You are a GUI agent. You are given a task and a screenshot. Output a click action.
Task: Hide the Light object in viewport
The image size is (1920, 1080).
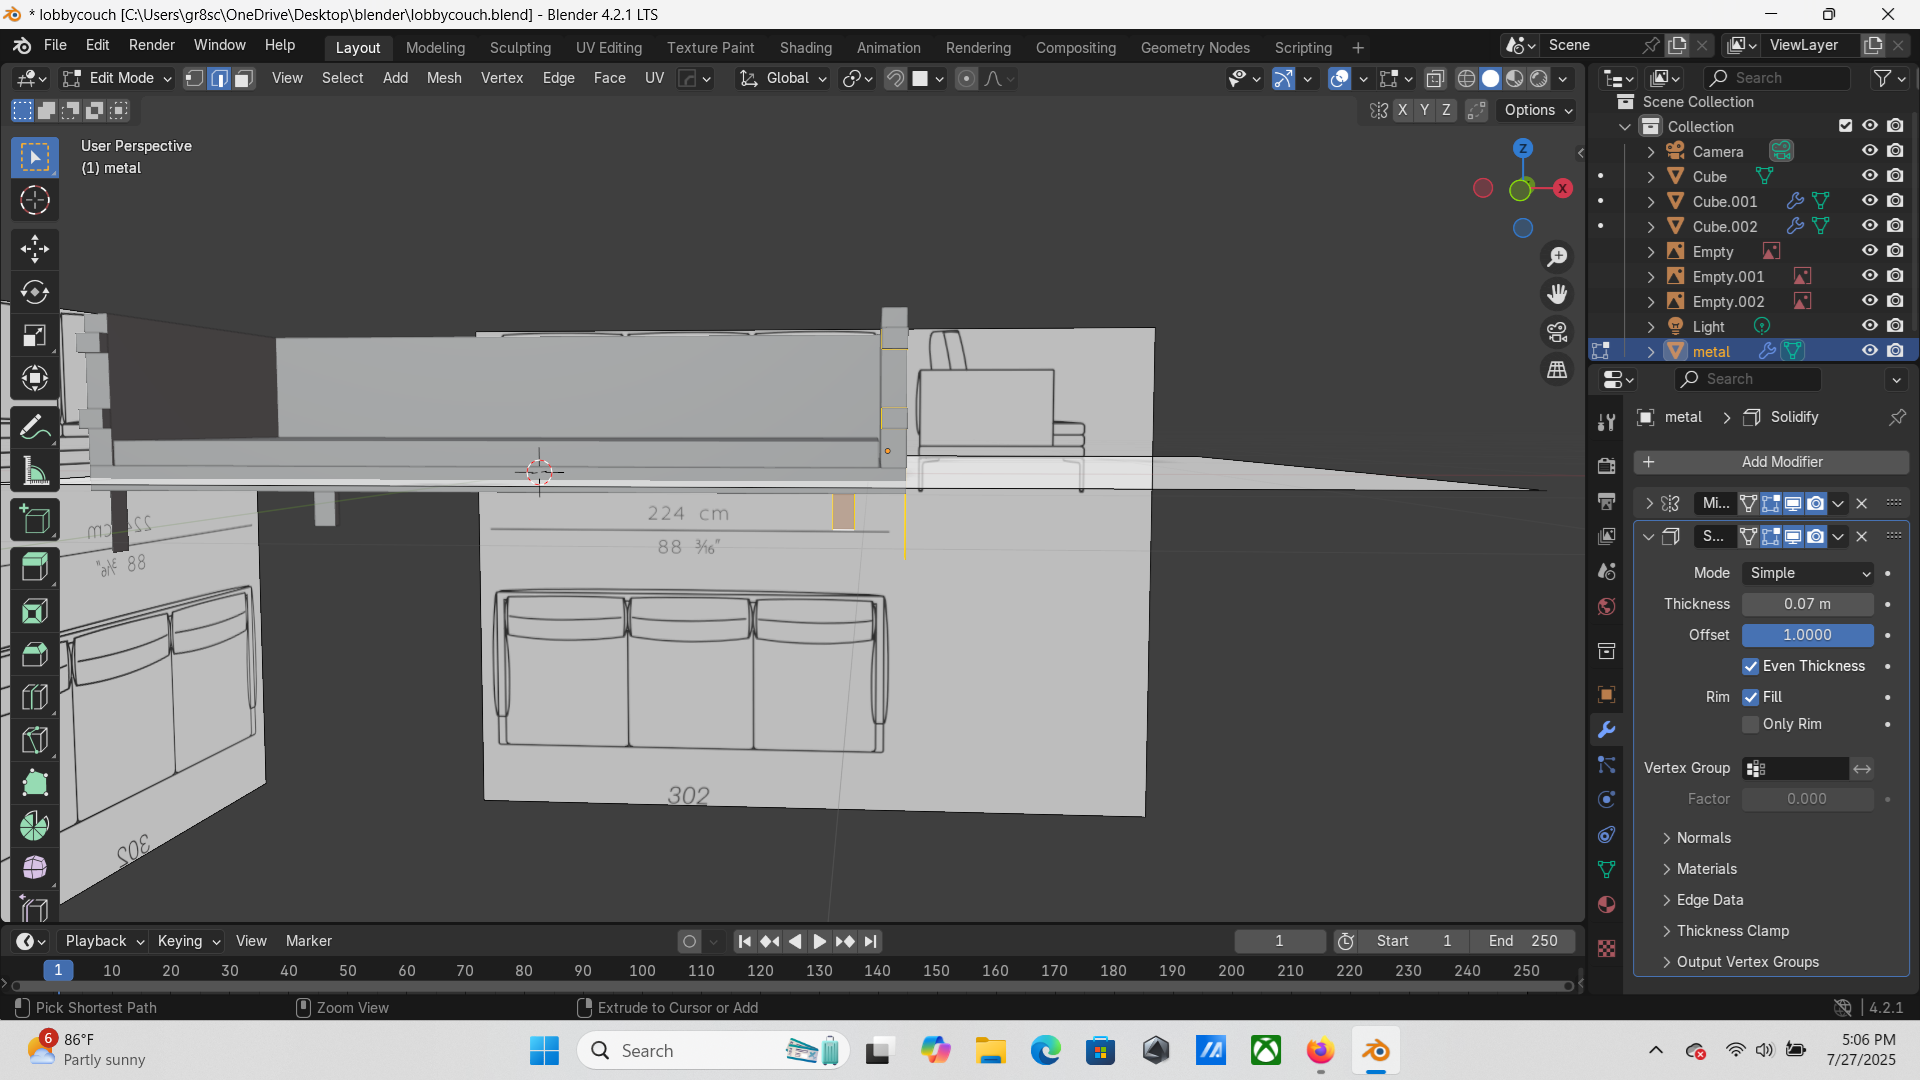tap(1869, 326)
